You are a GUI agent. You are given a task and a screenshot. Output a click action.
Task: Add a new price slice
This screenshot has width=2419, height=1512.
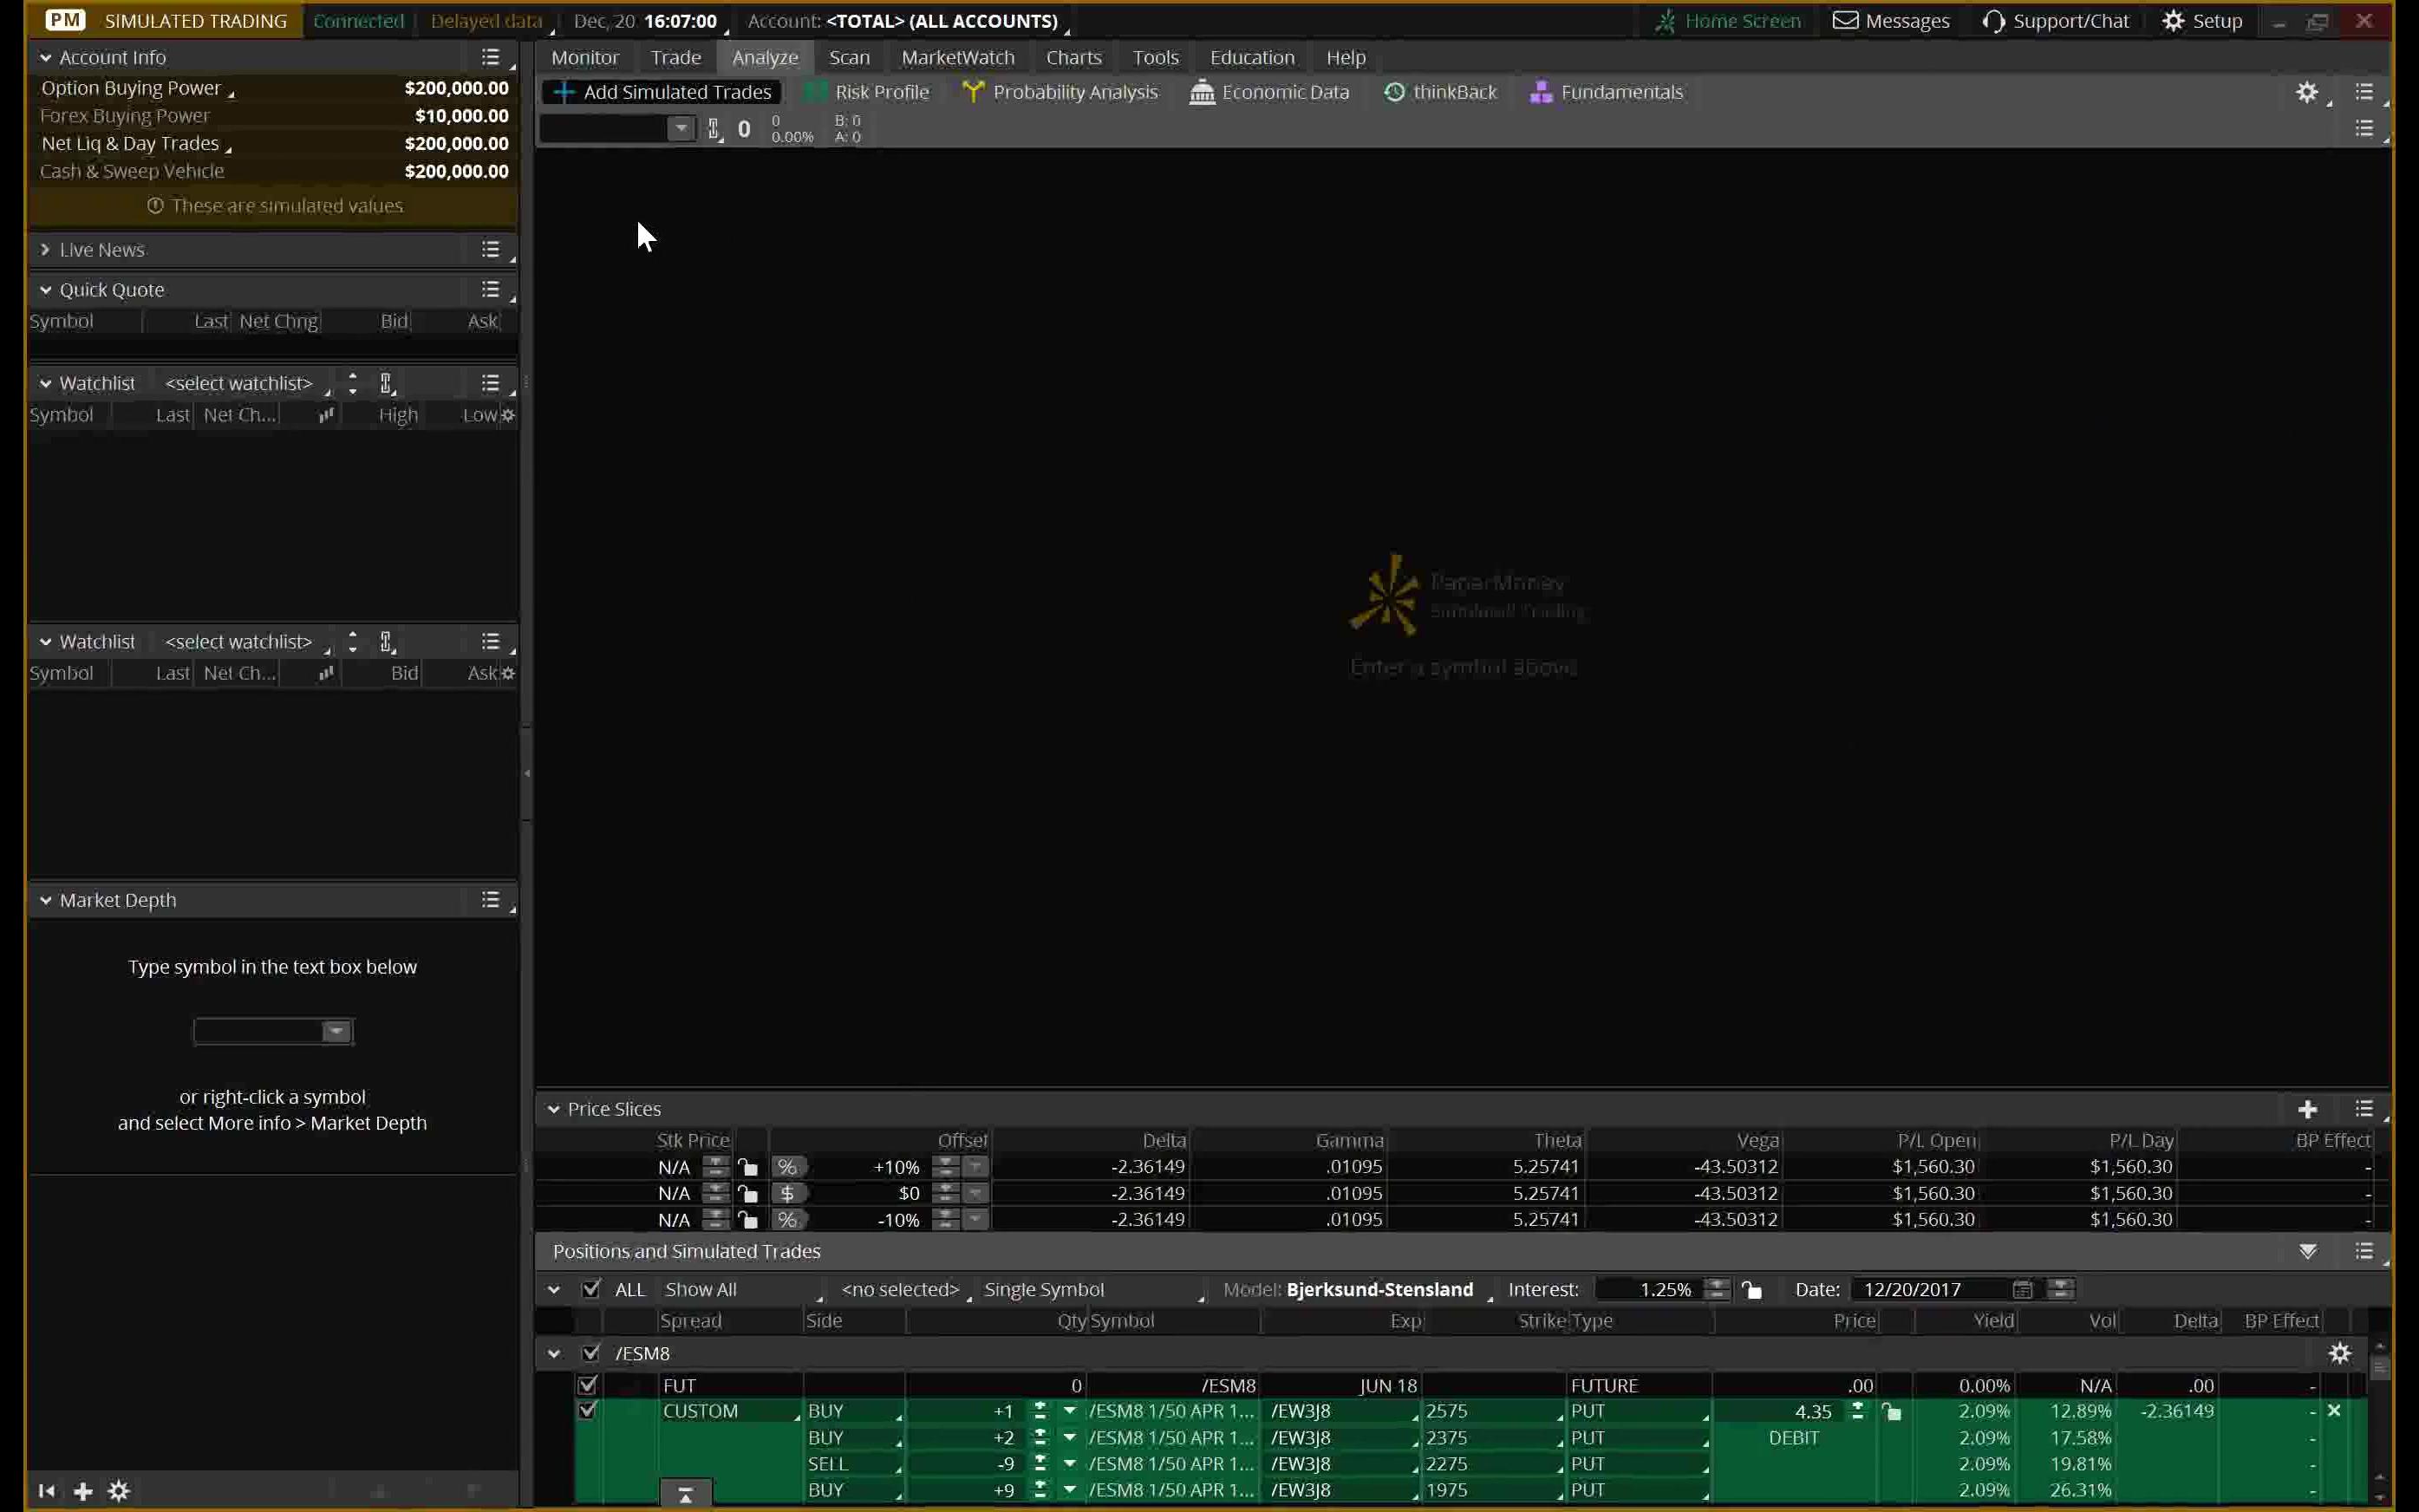click(x=2308, y=1109)
